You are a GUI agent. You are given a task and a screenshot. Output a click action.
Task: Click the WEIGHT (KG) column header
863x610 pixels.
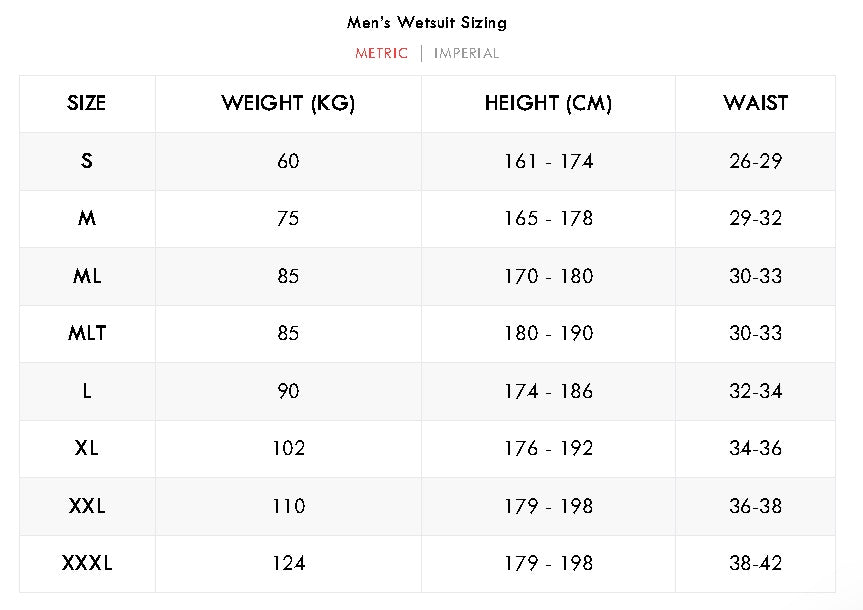tap(288, 103)
